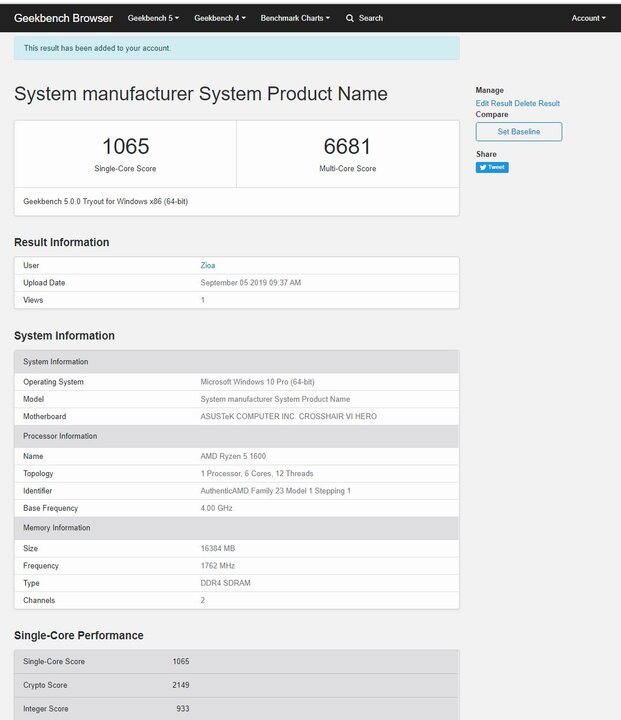Click Microsoft Windows 10 Pro value
Image resolution: width=621 pixels, height=720 pixels.
click(x=257, y=382)
